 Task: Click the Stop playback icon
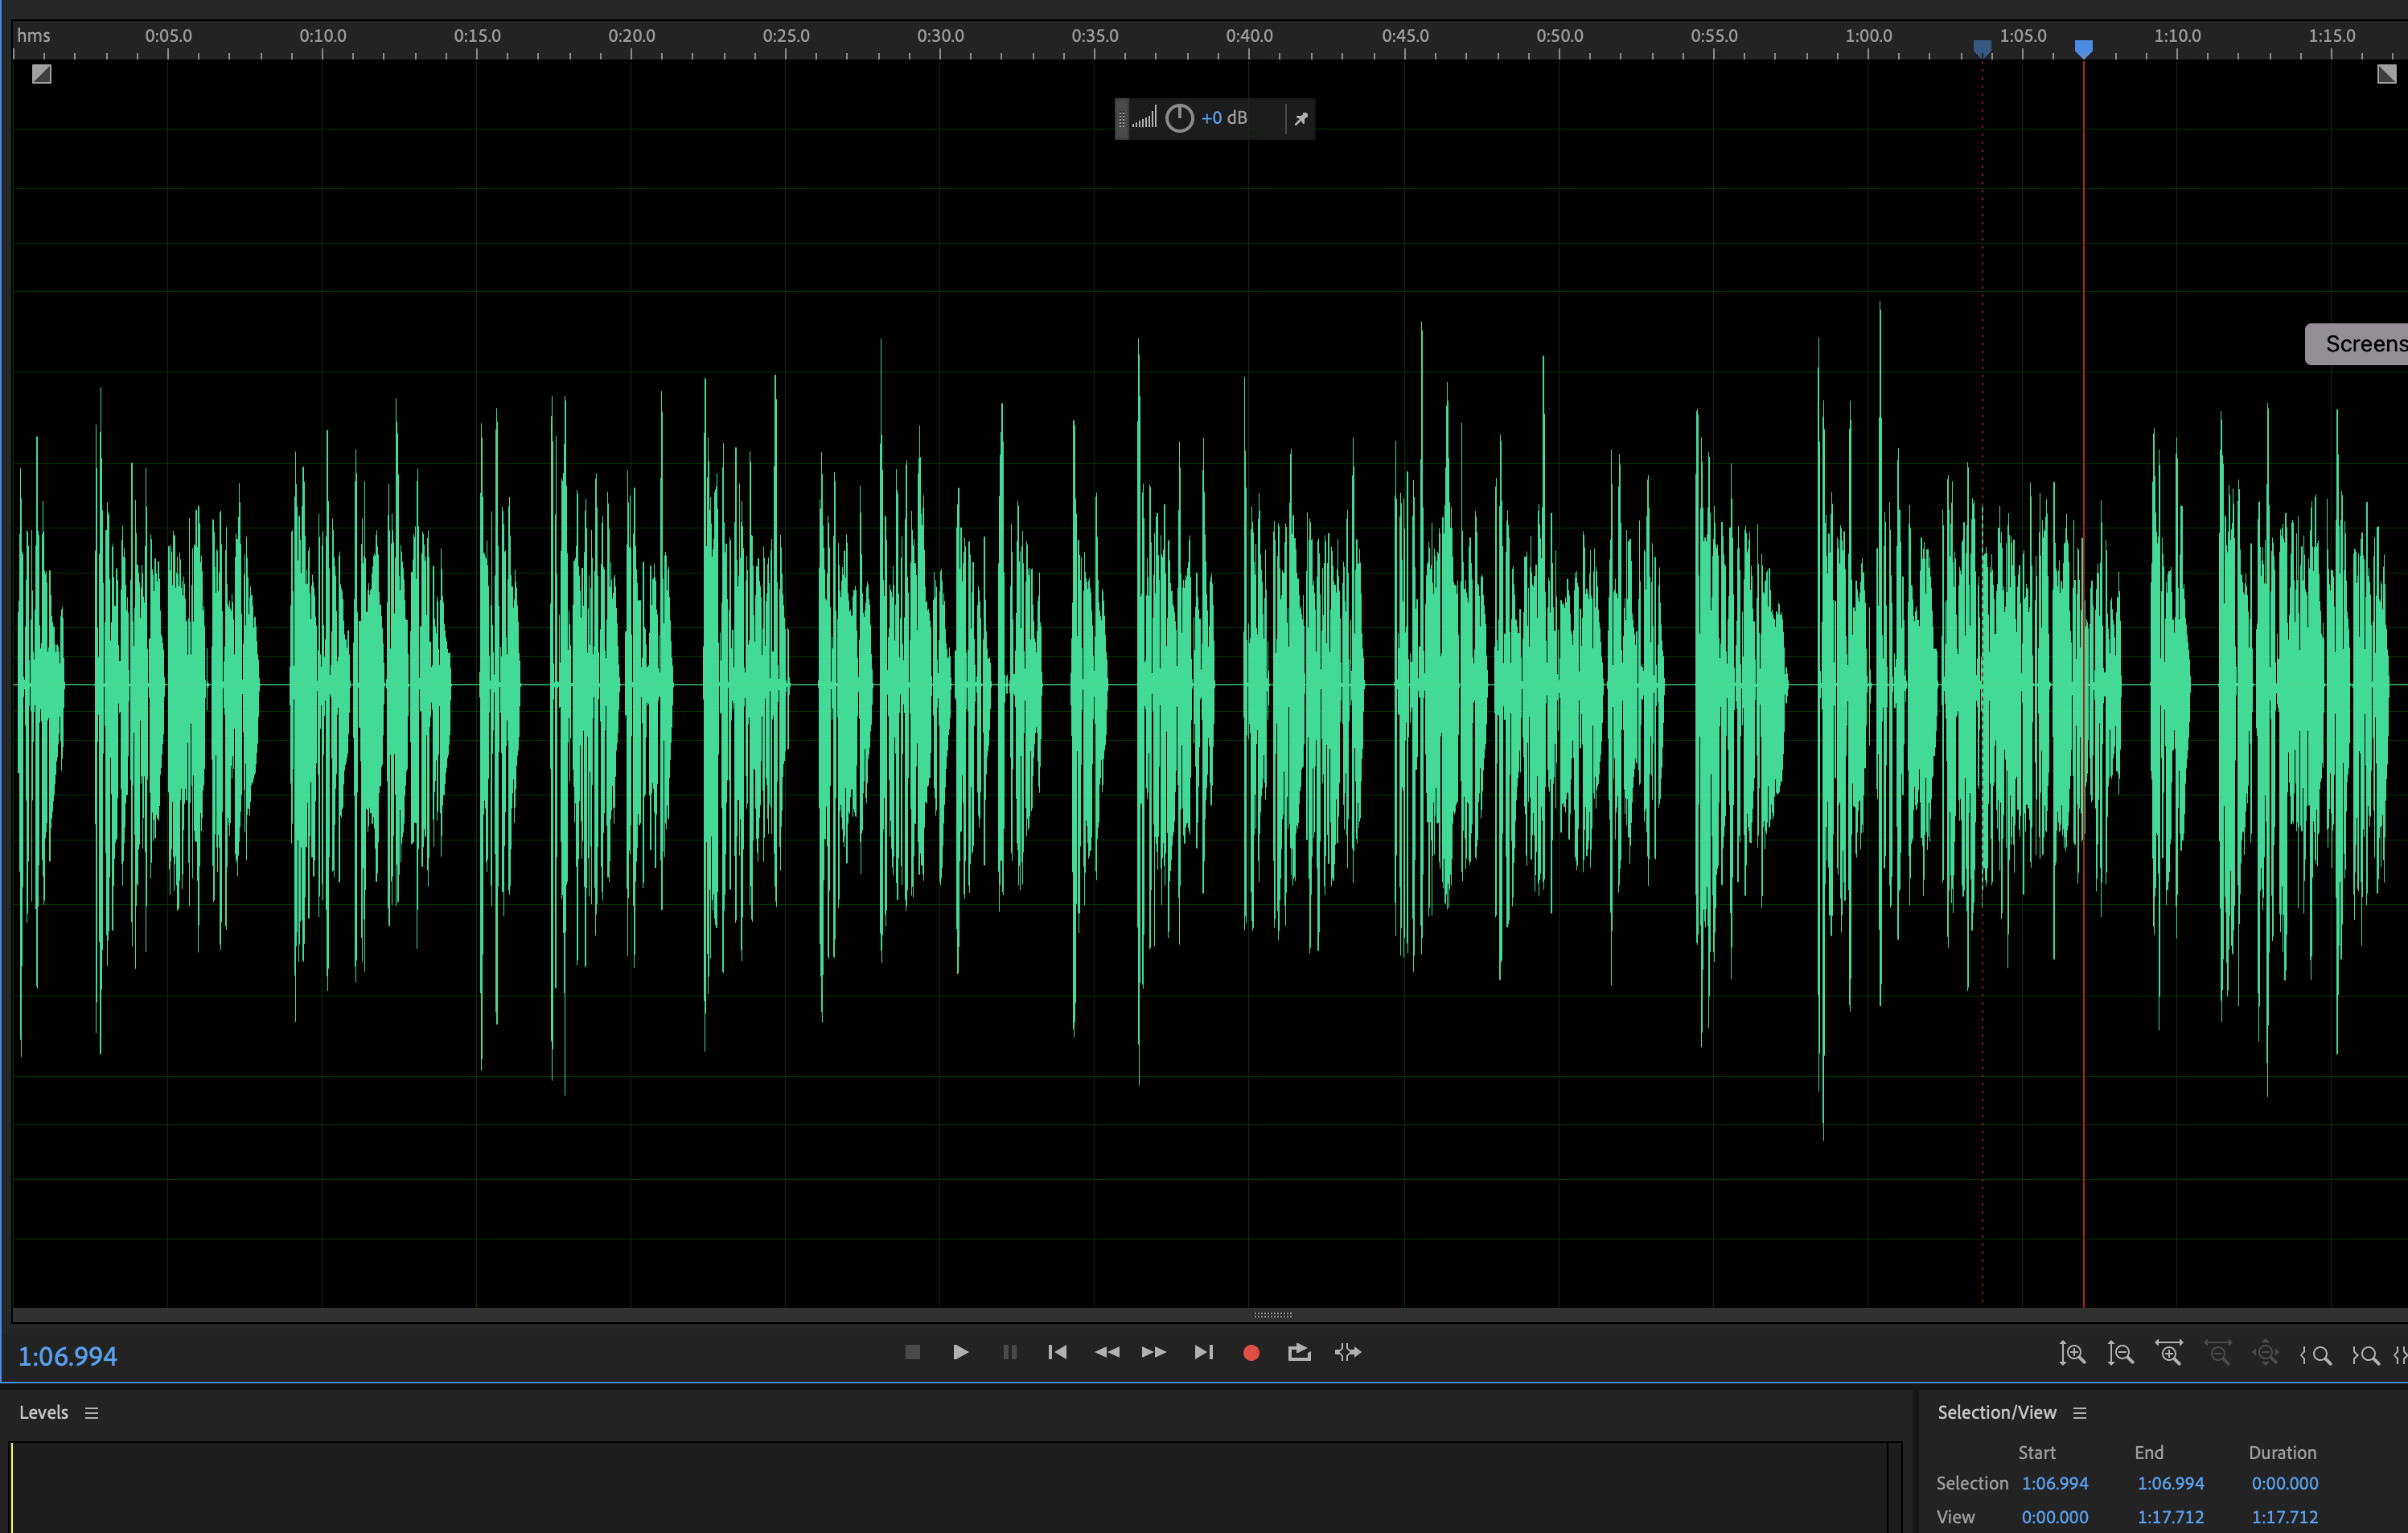click(911, 1352)
